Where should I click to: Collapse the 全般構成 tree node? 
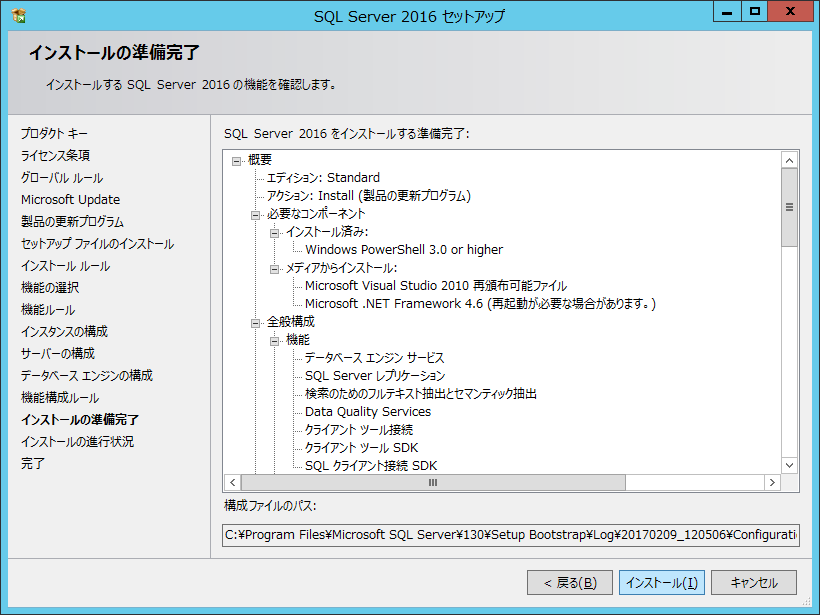pos(255,322)
